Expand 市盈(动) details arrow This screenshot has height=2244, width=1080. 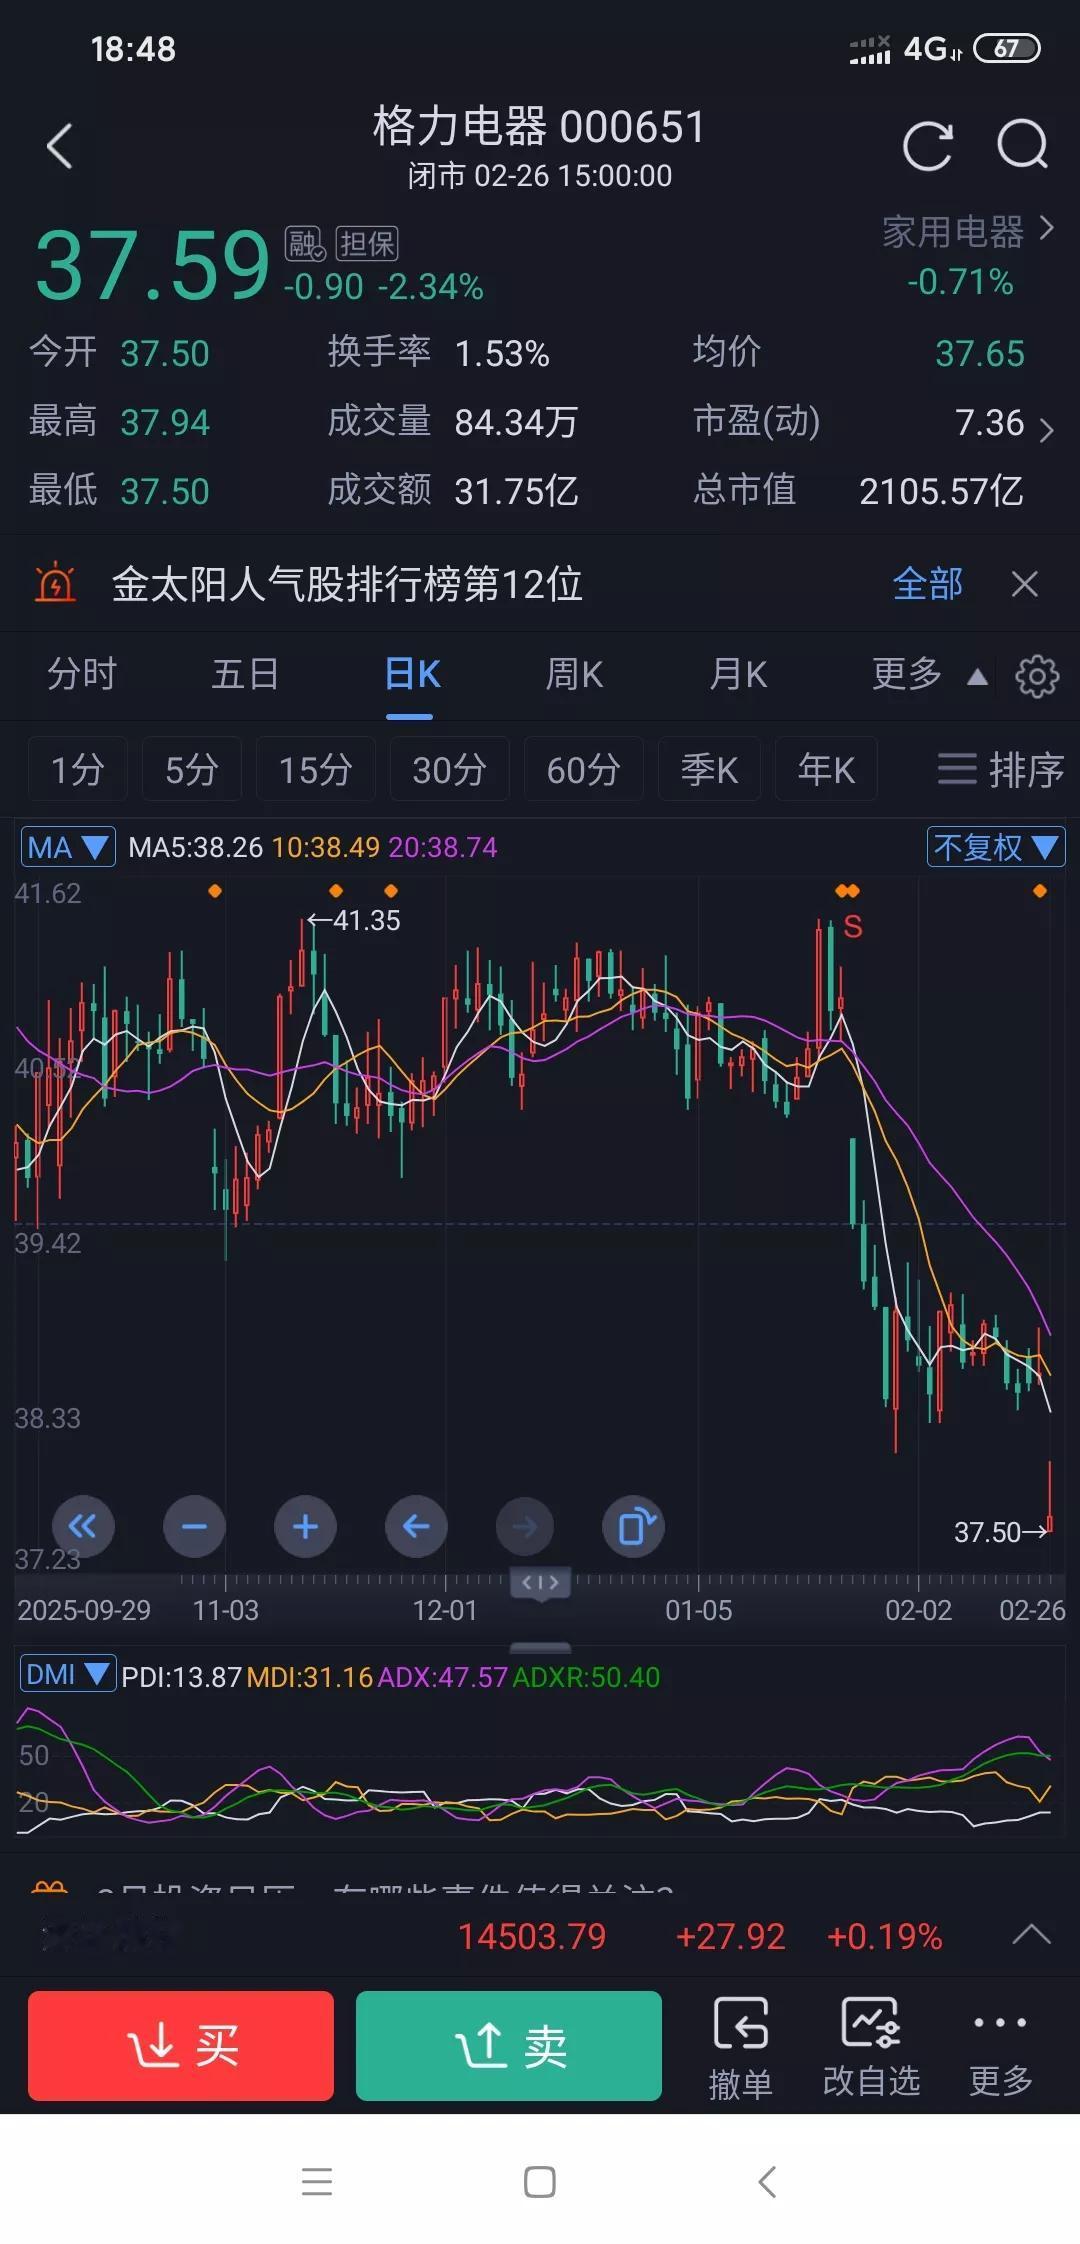coord(1046,430)
